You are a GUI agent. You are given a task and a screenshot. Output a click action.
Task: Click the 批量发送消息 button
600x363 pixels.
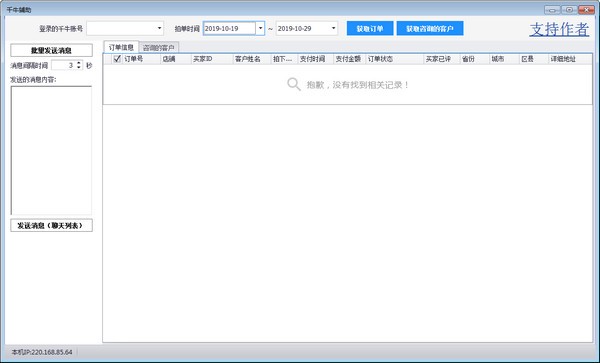click(x=51, y=50)
